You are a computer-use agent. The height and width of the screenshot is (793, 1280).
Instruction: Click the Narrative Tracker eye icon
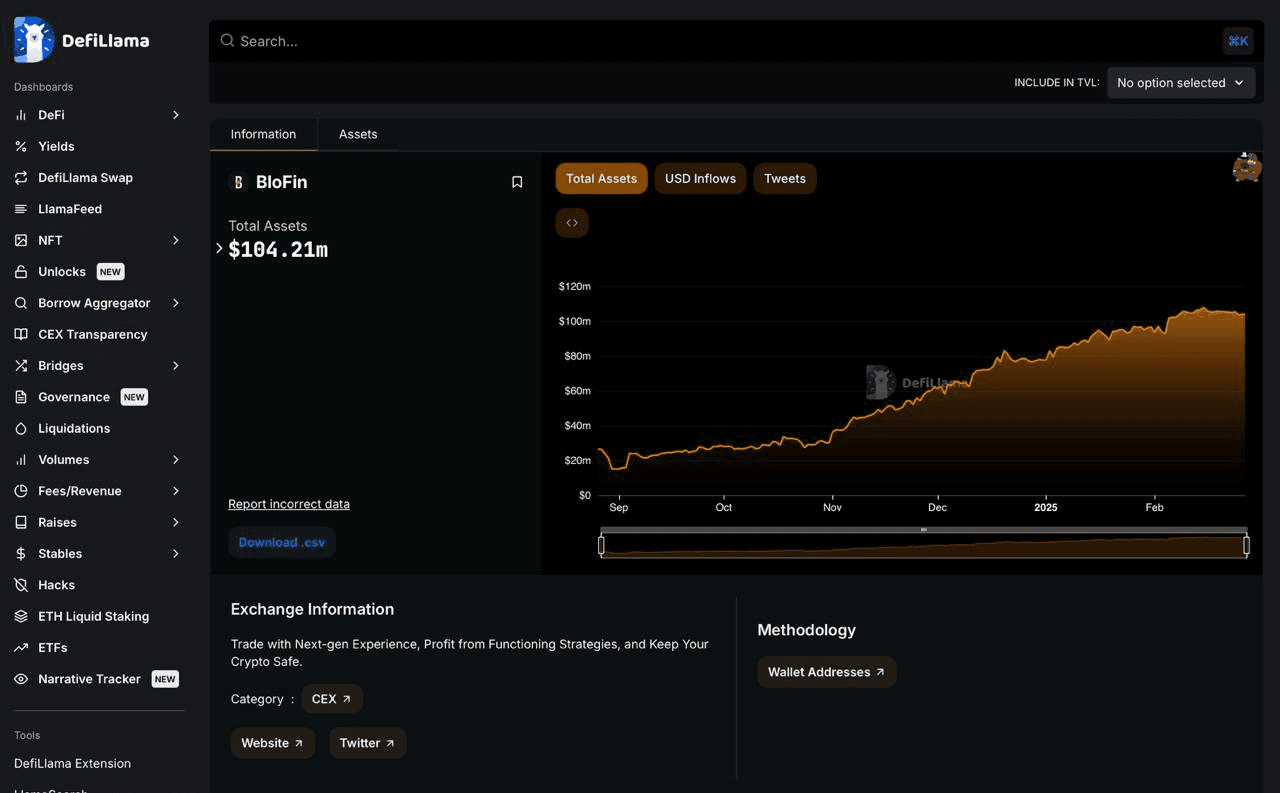click(21, 679)
